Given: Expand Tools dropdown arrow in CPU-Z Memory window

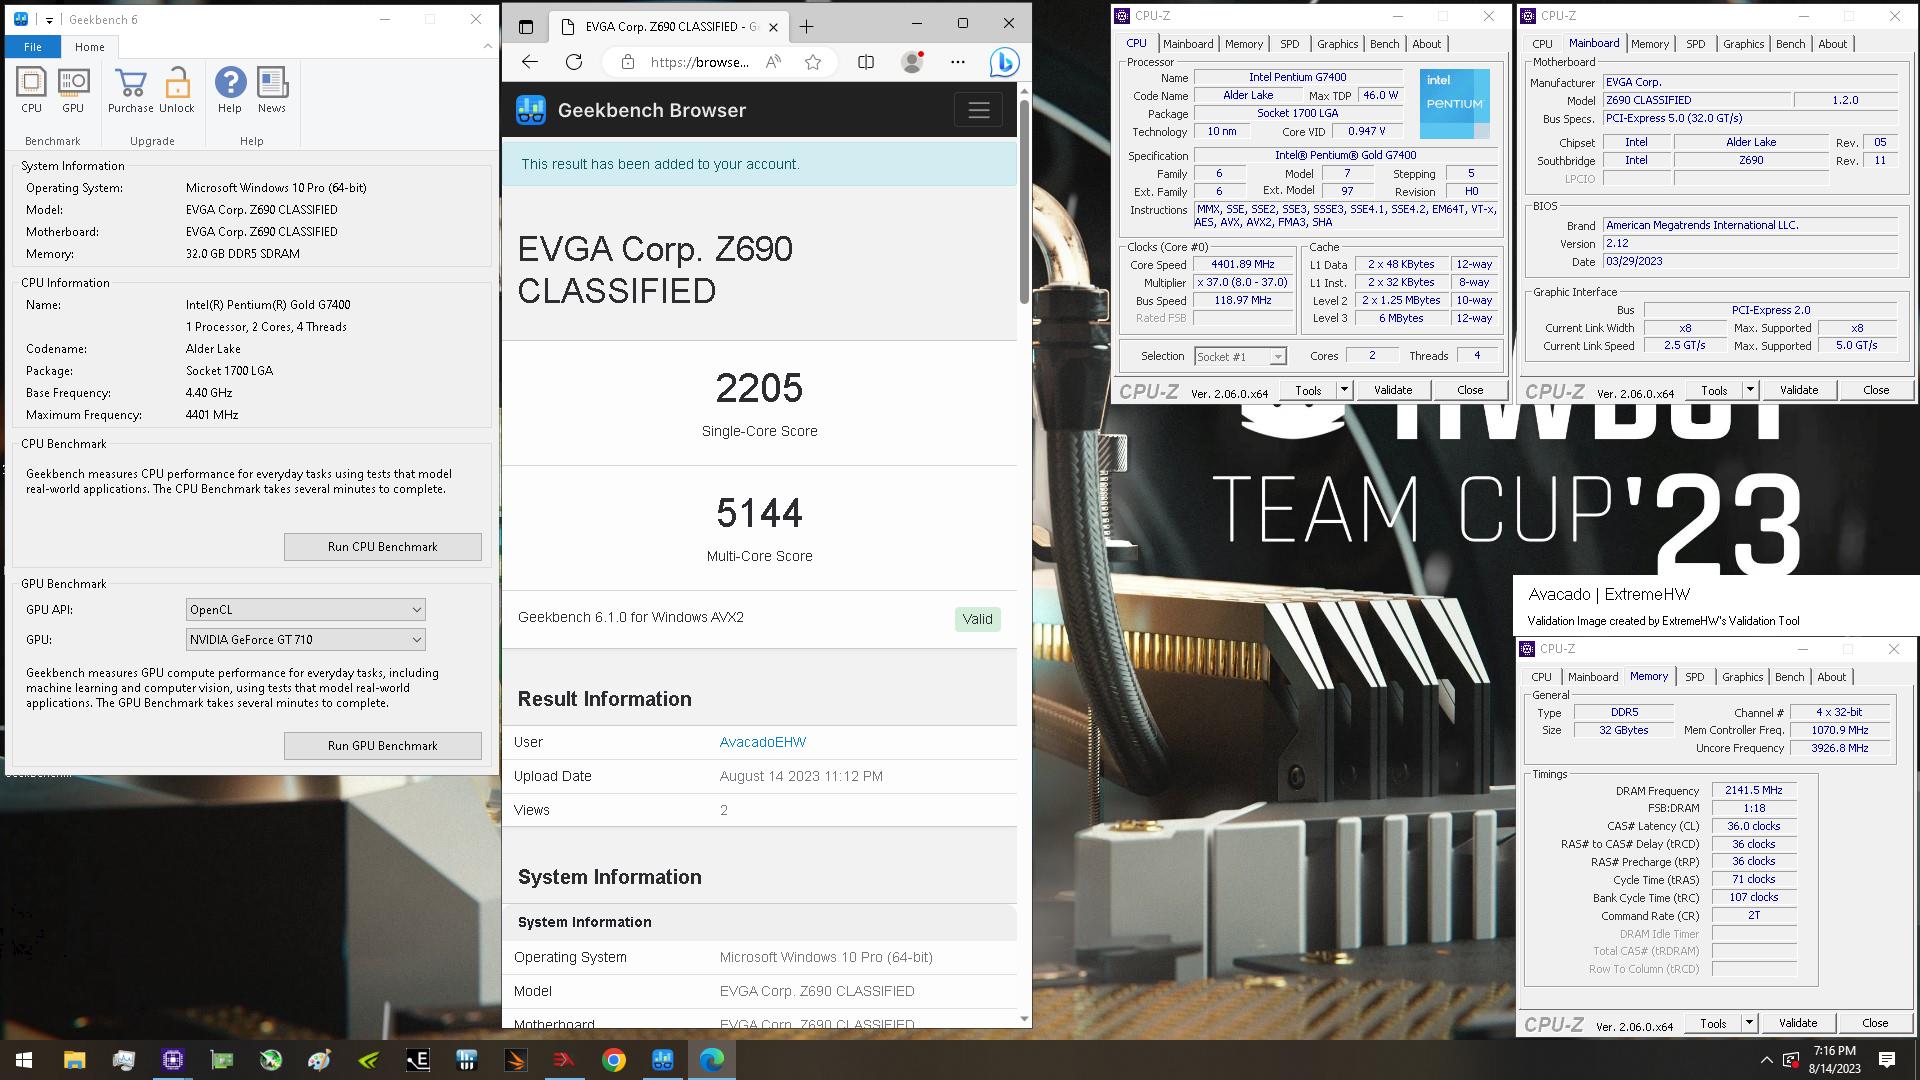Looking at the screenshot, I should (1749, 1023).
